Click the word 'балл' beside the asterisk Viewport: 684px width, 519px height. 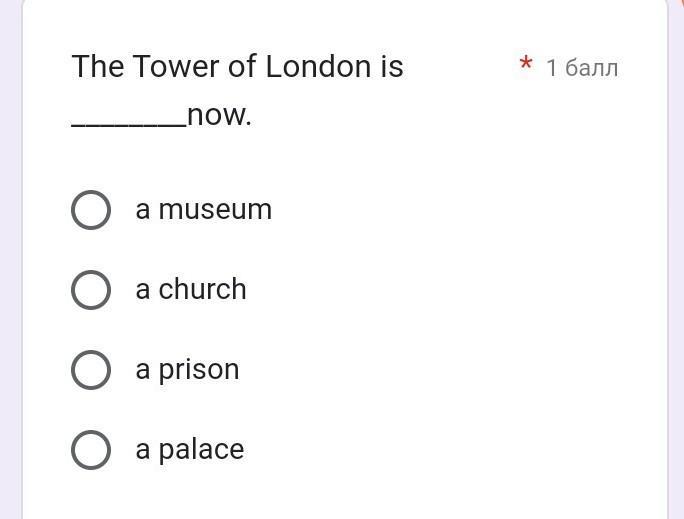click(x=592, y=68)
